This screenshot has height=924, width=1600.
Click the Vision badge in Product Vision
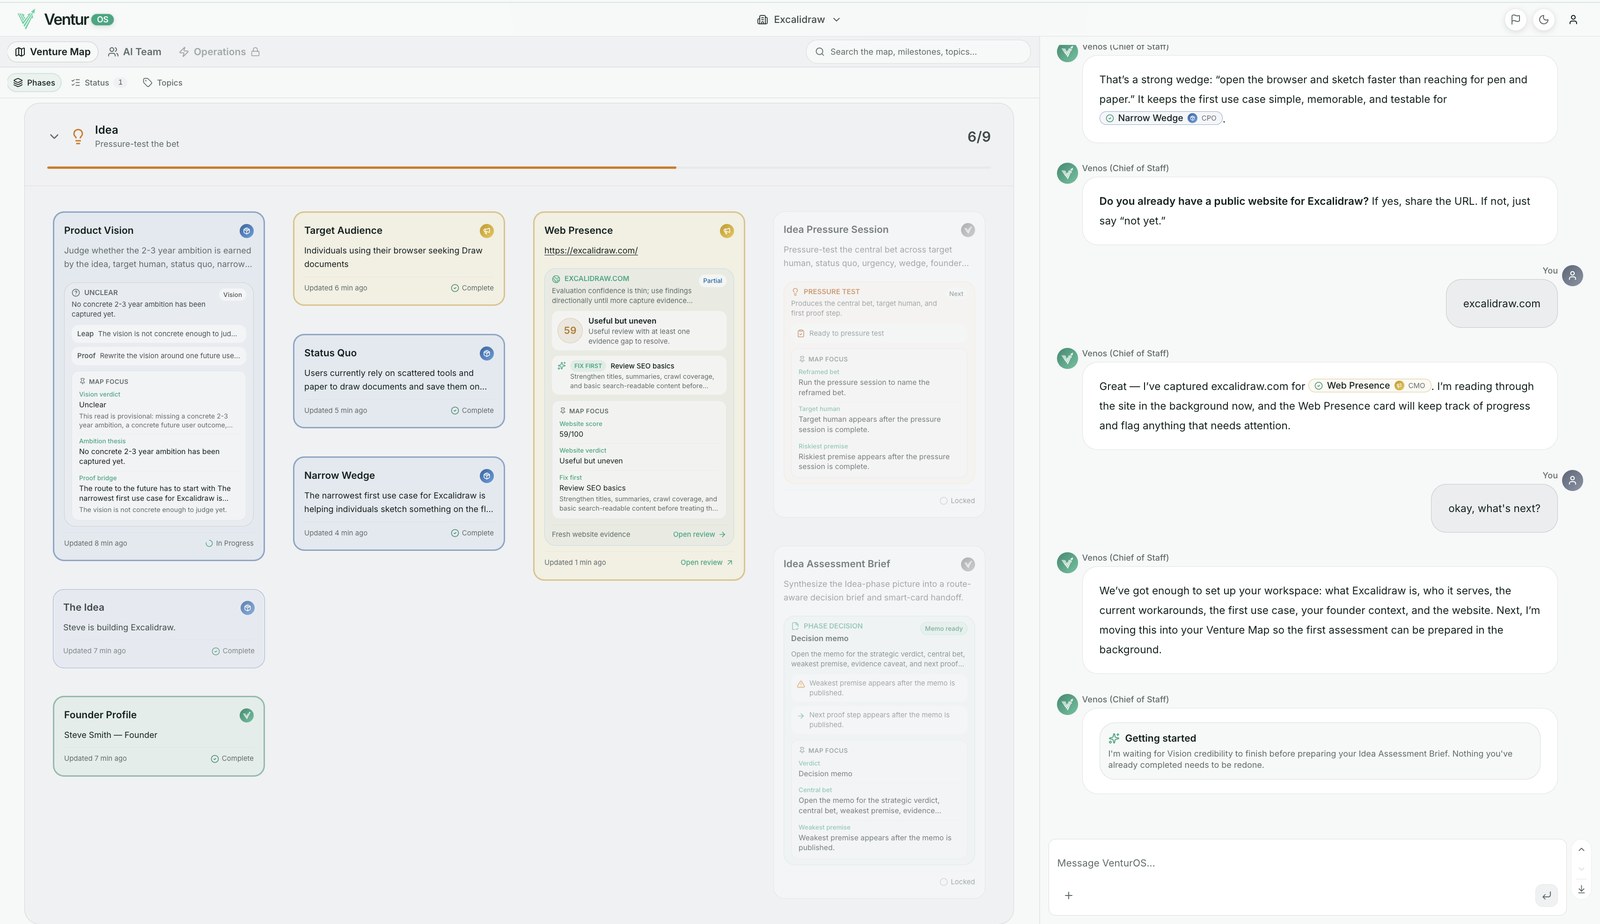pos(232,295)
